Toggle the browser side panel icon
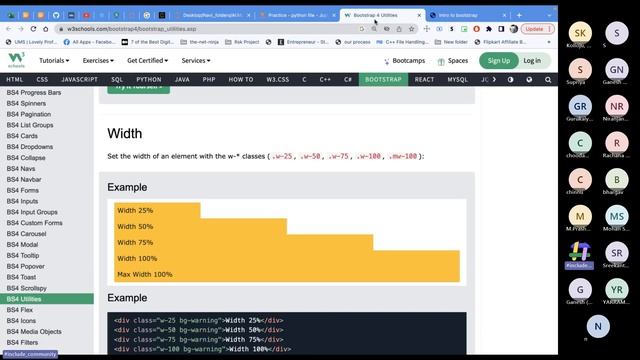Image resolution: width=640 pixels, height=360 pixels. 501,29
